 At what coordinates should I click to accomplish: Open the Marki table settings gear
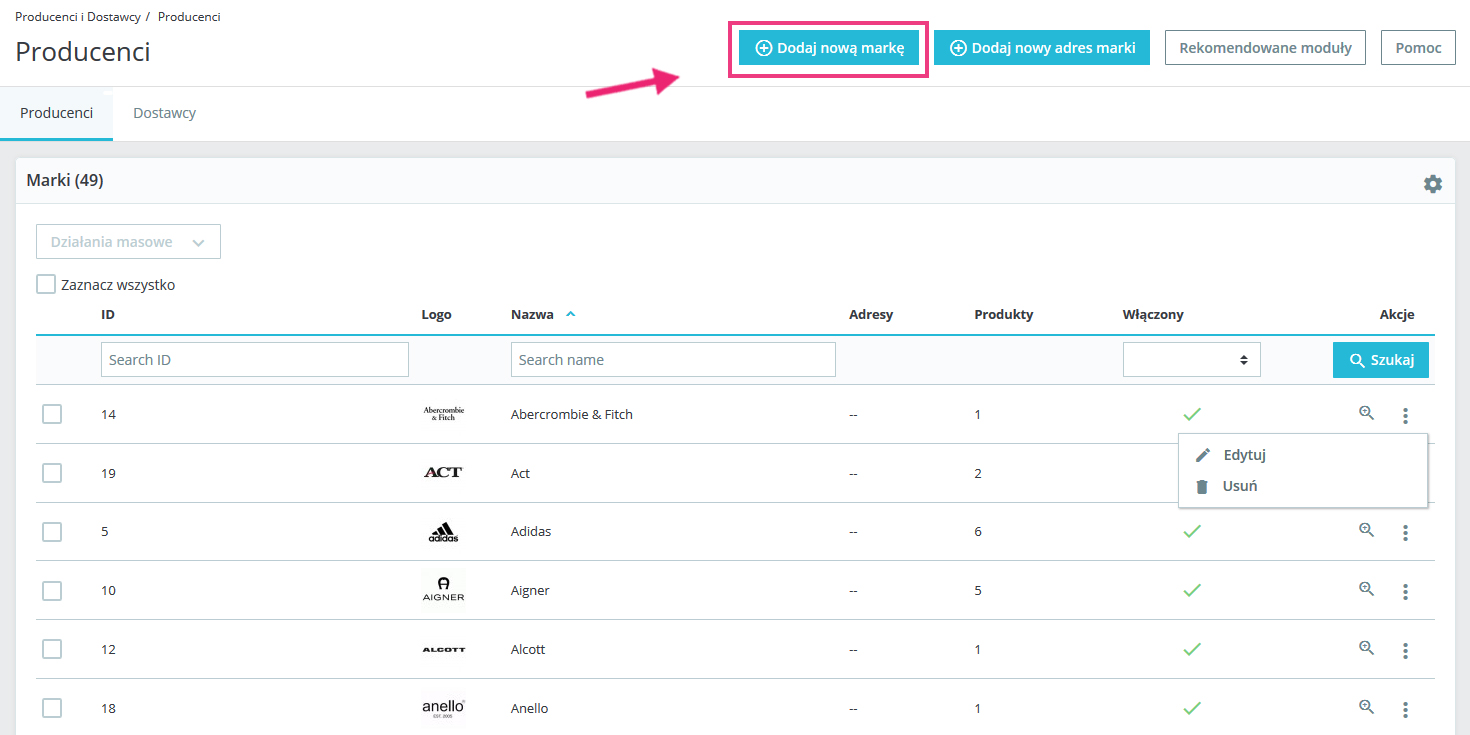pos(1432,184)
